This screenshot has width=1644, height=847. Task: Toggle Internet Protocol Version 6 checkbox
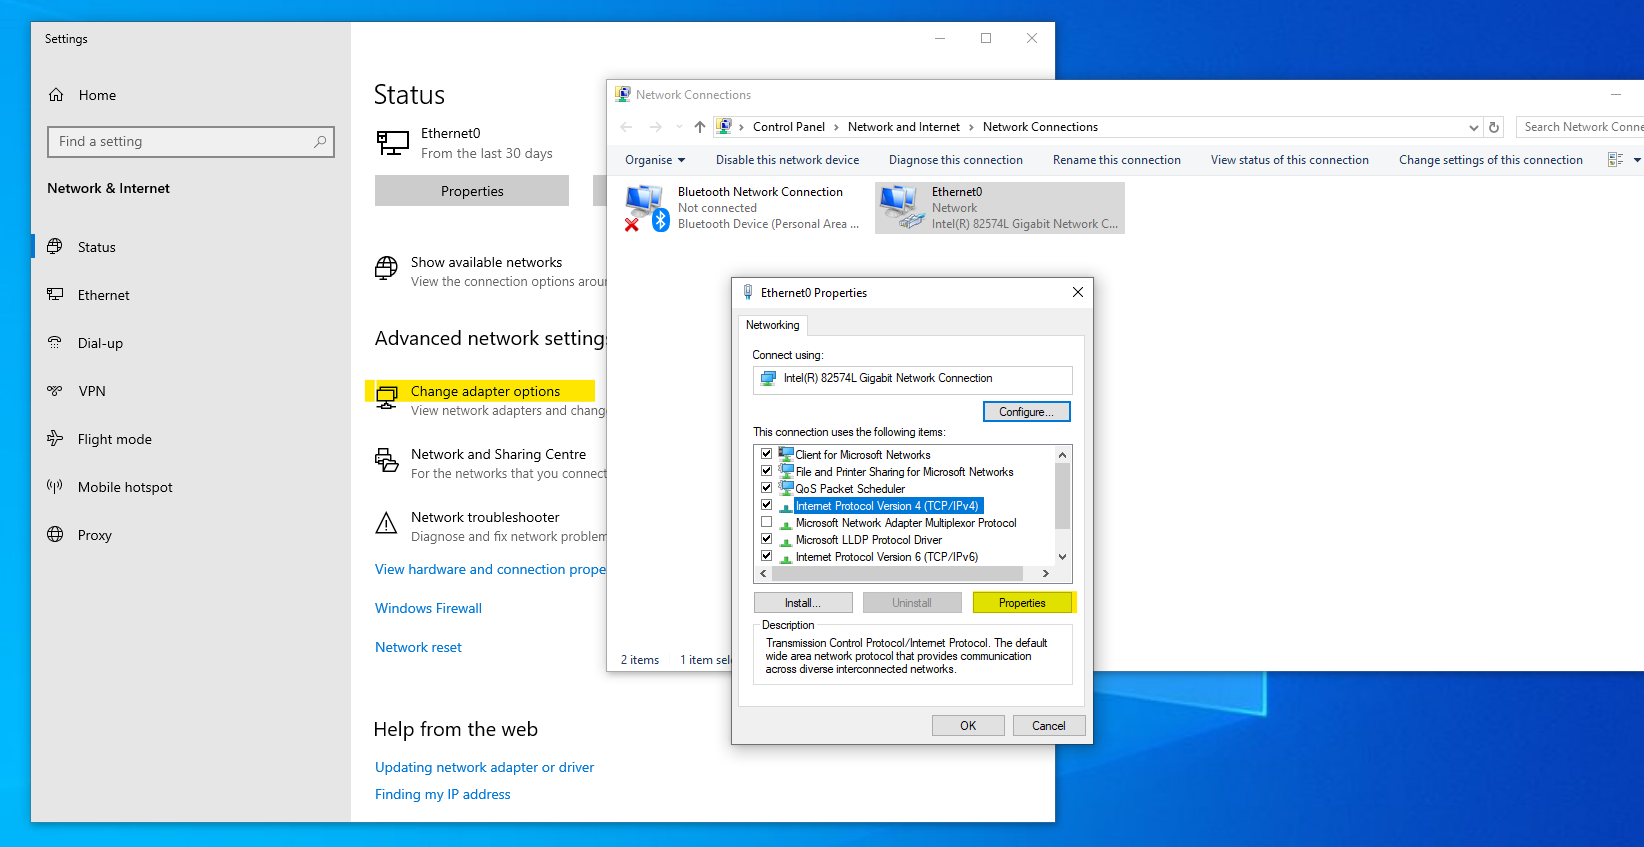tap(767, 556)
